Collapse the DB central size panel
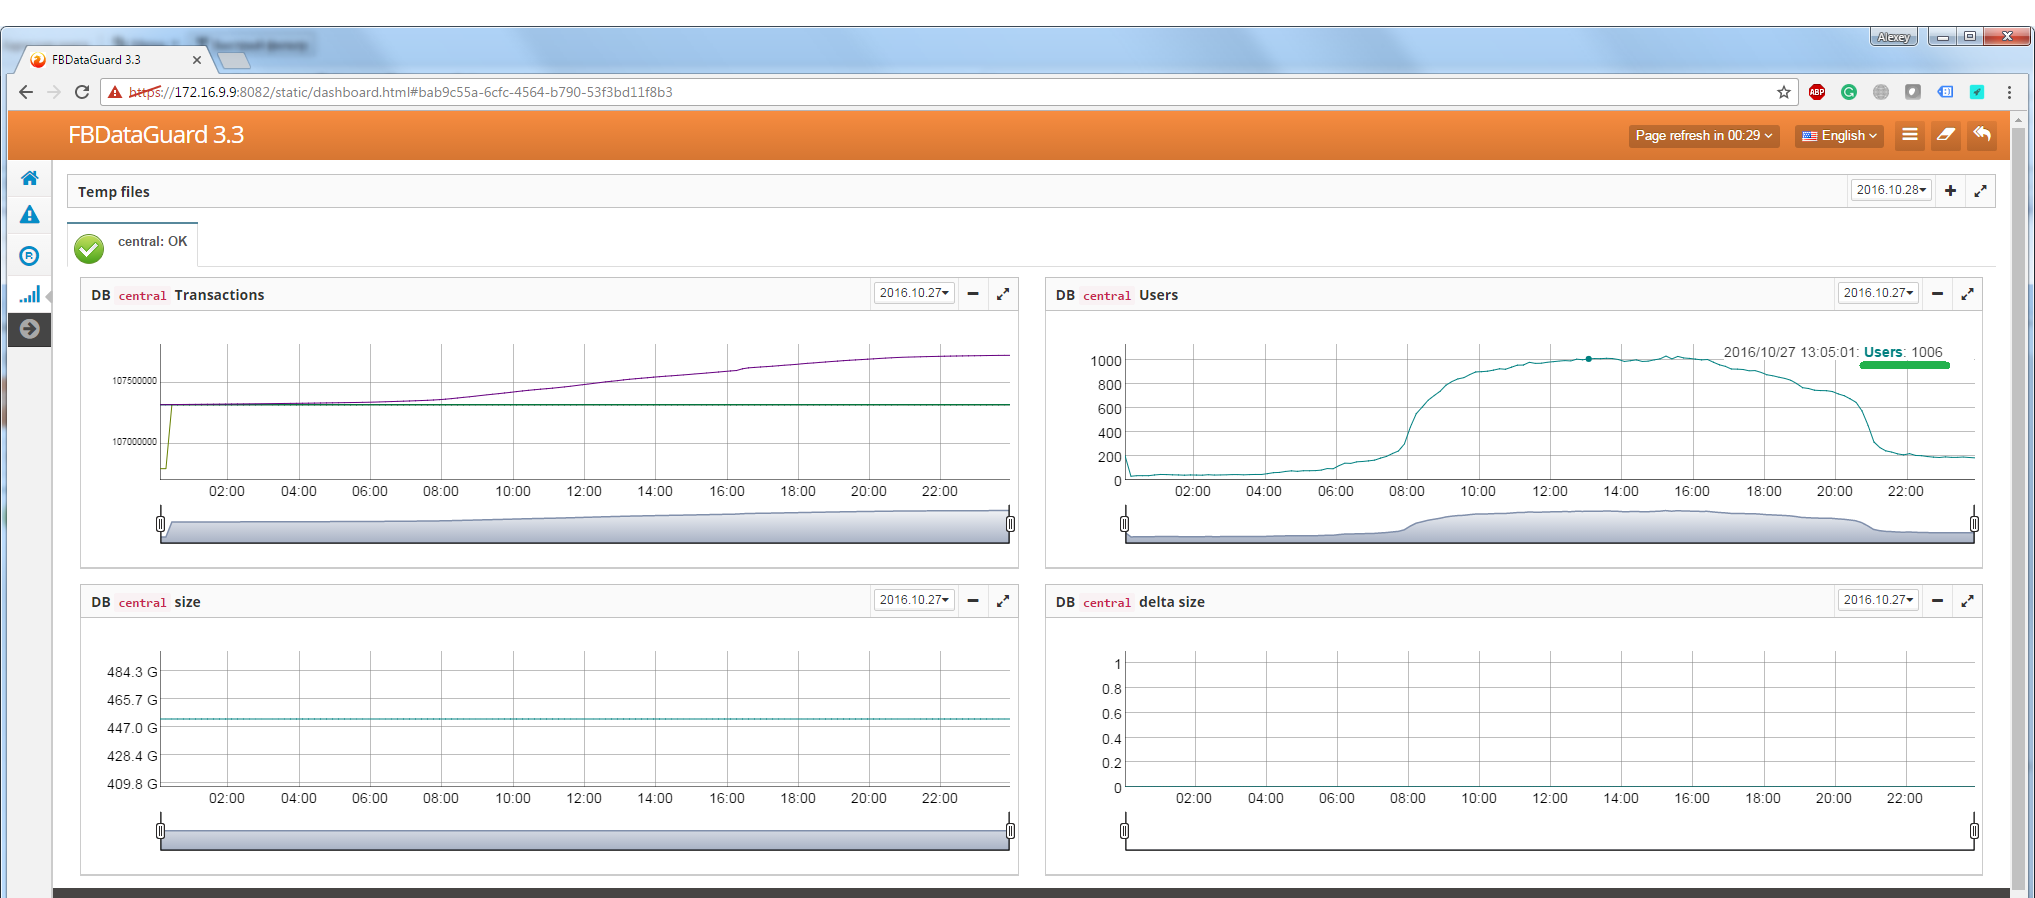Viewport: 2035px width, 898px height. (x=973, y=601)
